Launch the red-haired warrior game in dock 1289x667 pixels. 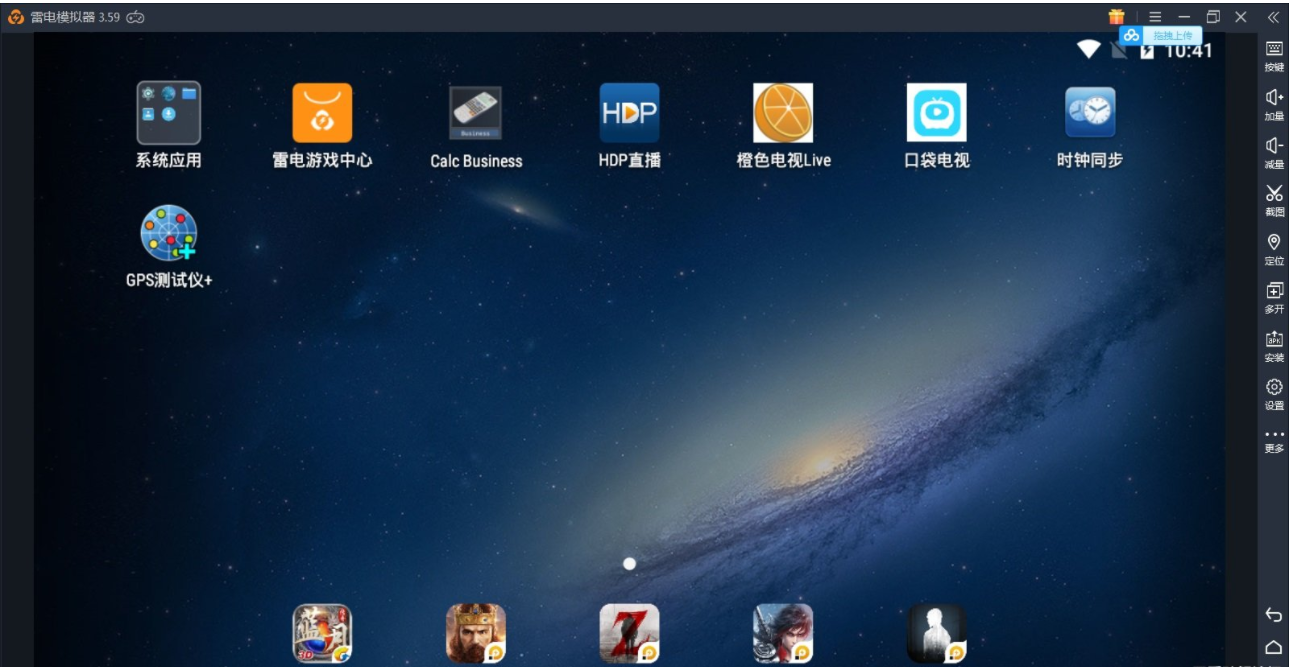[x=783, y=634]
